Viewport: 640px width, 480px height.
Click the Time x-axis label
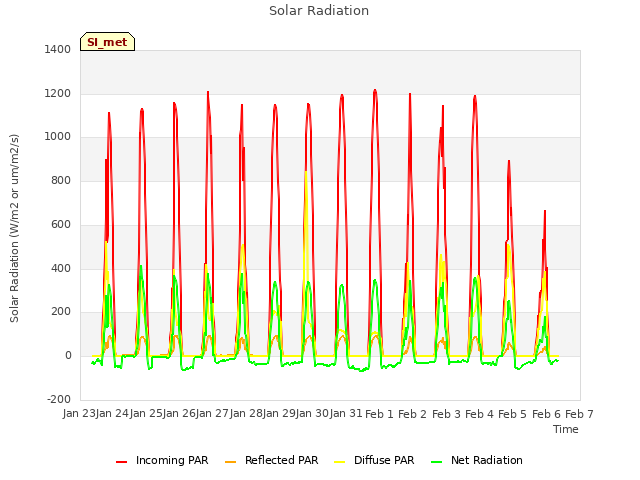[566, 429]
